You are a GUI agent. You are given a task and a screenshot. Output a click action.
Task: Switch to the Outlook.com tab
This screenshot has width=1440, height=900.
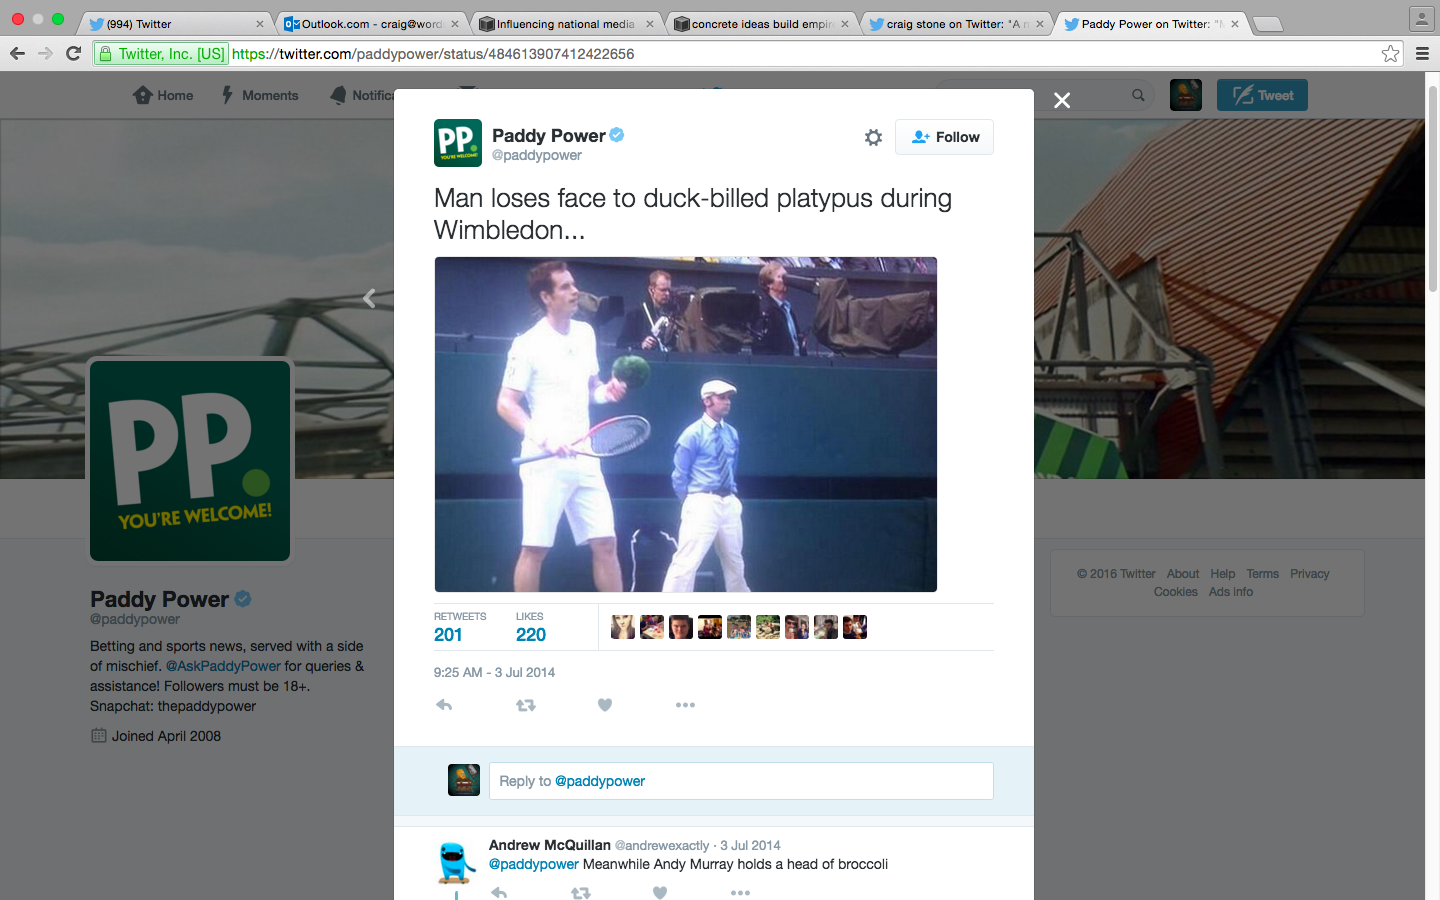(368, 24)
